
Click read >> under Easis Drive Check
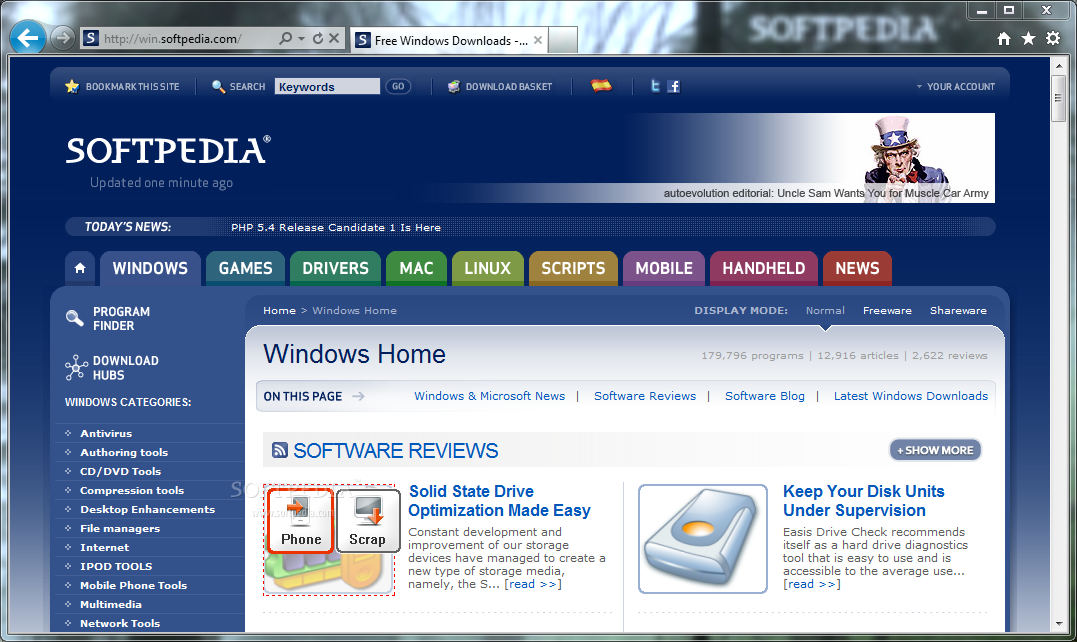tap(811, 584)
